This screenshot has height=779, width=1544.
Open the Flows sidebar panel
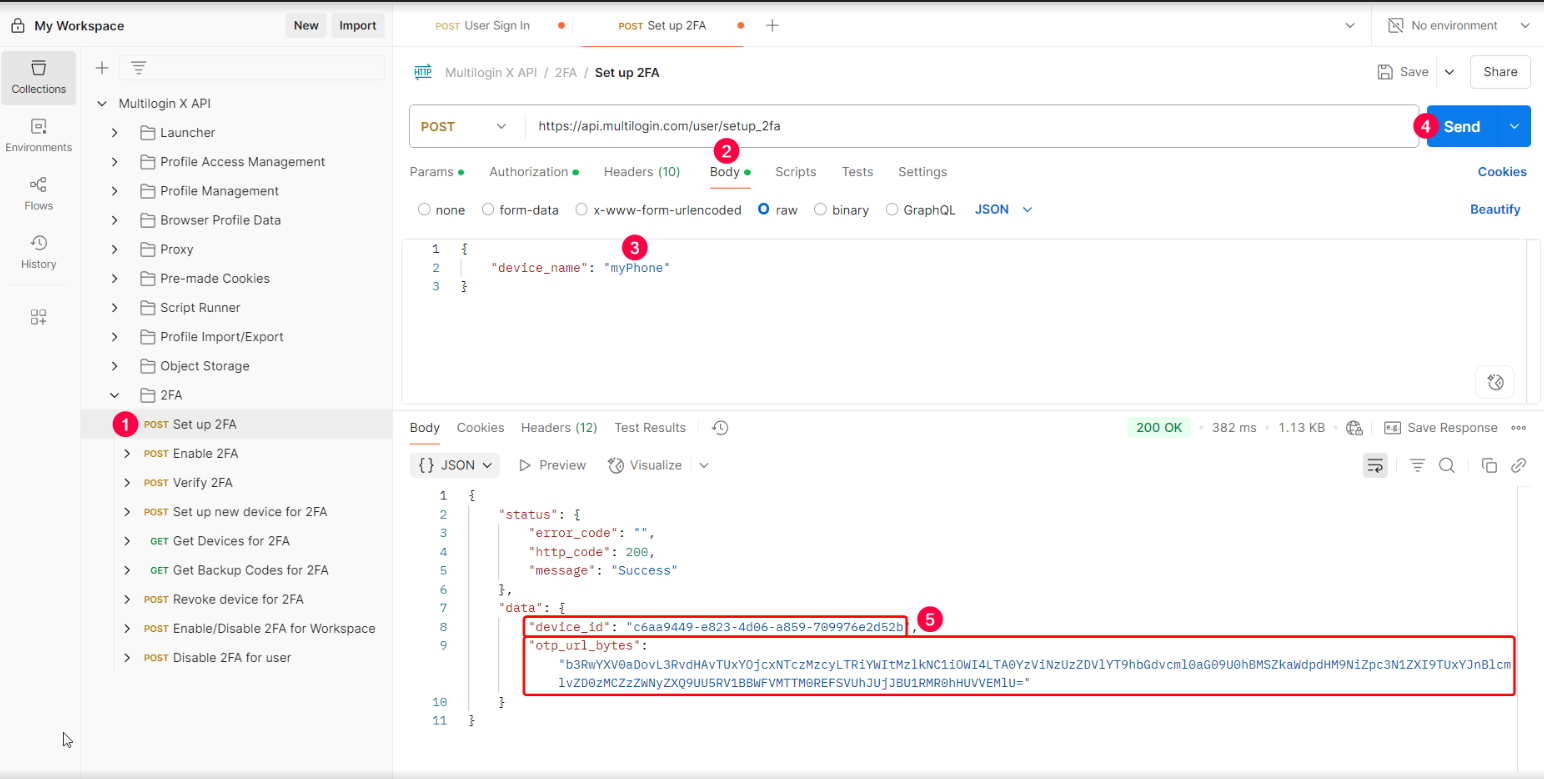coord(38,194)
